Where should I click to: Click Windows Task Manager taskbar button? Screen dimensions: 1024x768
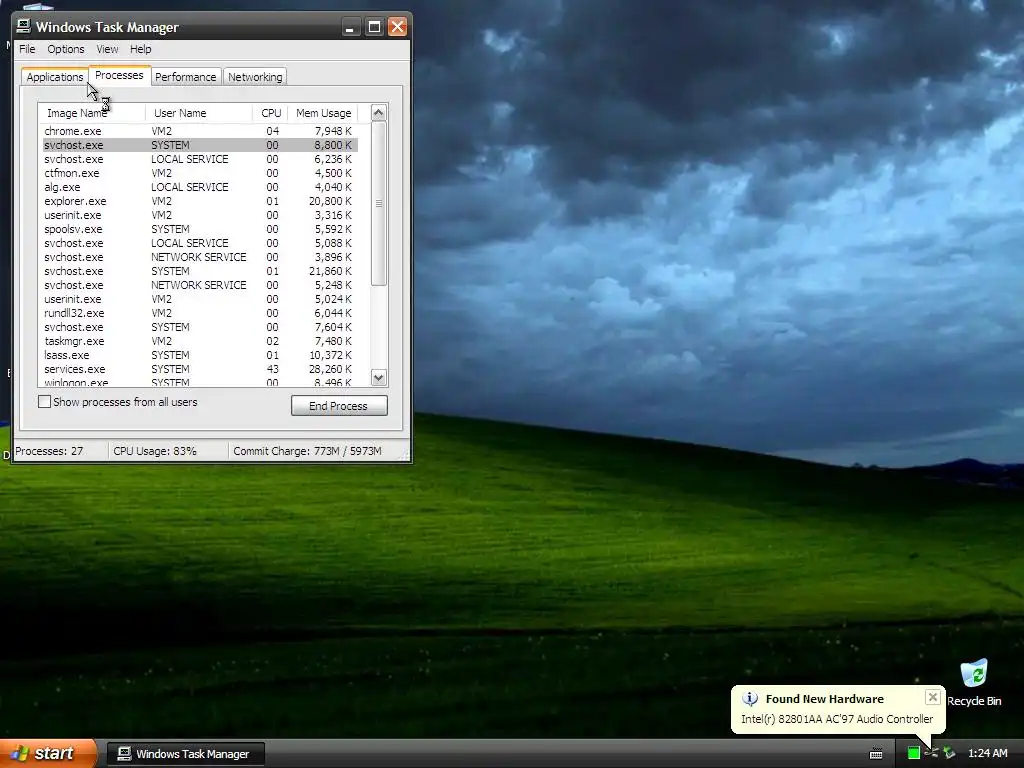click(186, 754)
